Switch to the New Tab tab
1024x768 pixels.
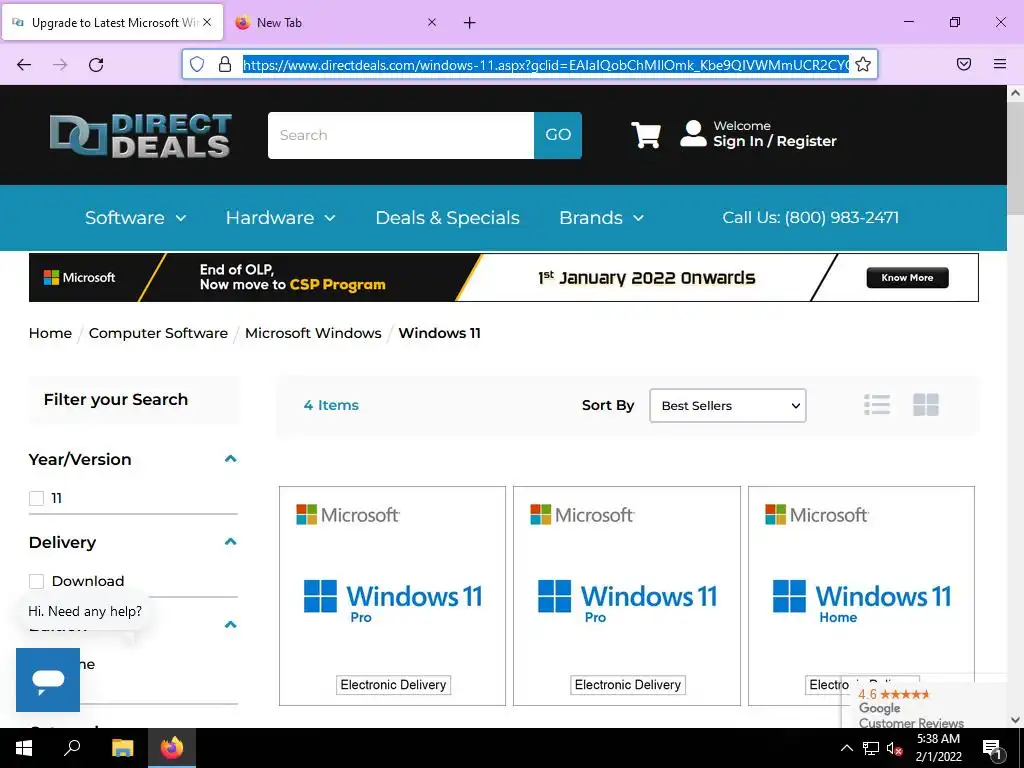(x=337, y=22)
